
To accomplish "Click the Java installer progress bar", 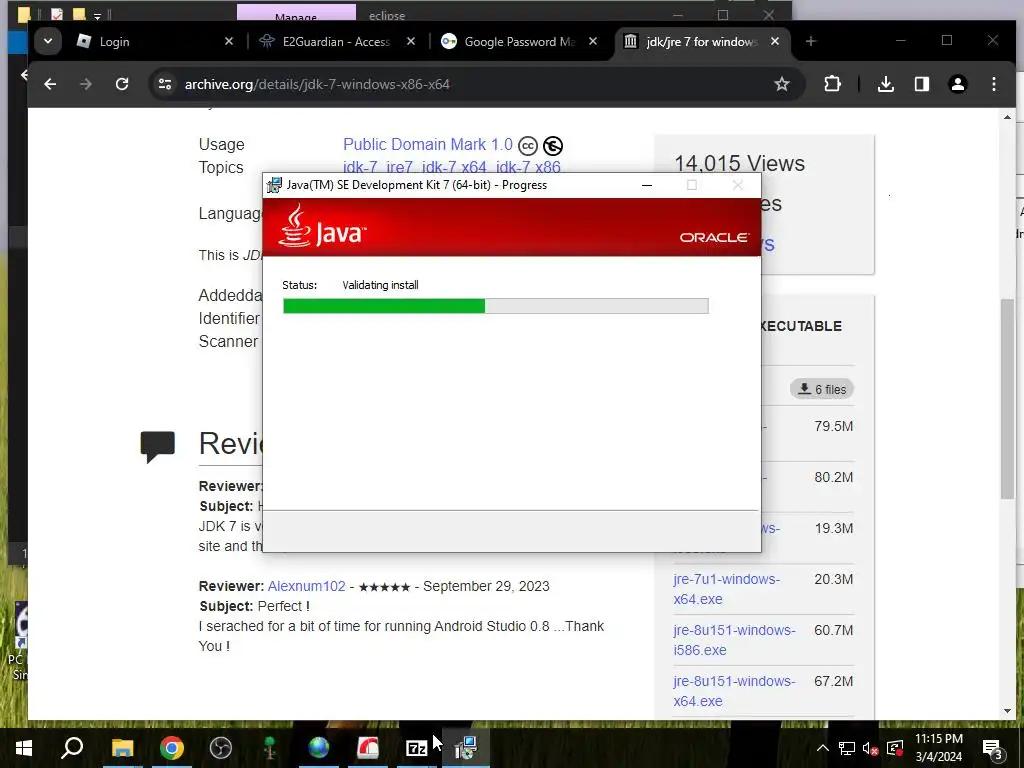I will click(x=496, y=306).
